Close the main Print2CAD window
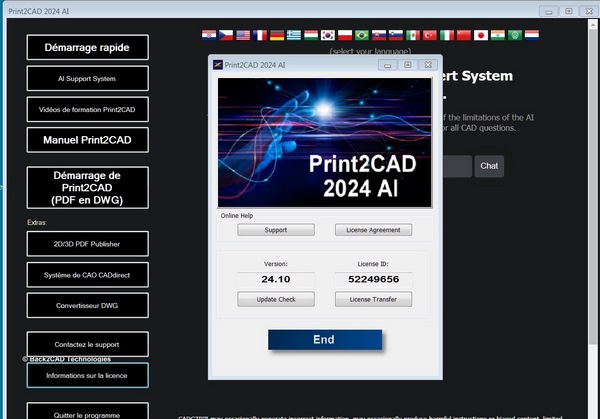The width and height of the screenshot is (600, 419). click(589, 11)
